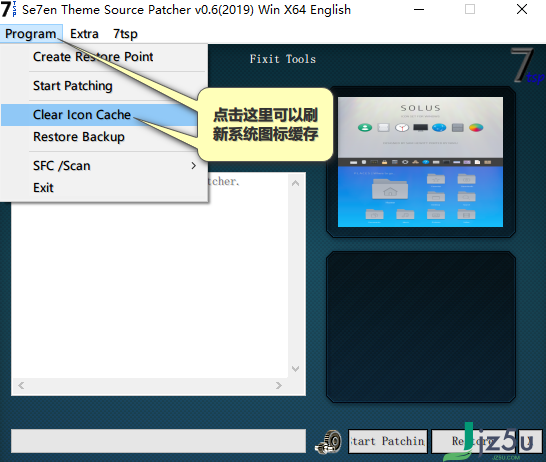Click the Start Patching button at bottom
Viewport: 546px width, 462px height.
click(388, 441)
